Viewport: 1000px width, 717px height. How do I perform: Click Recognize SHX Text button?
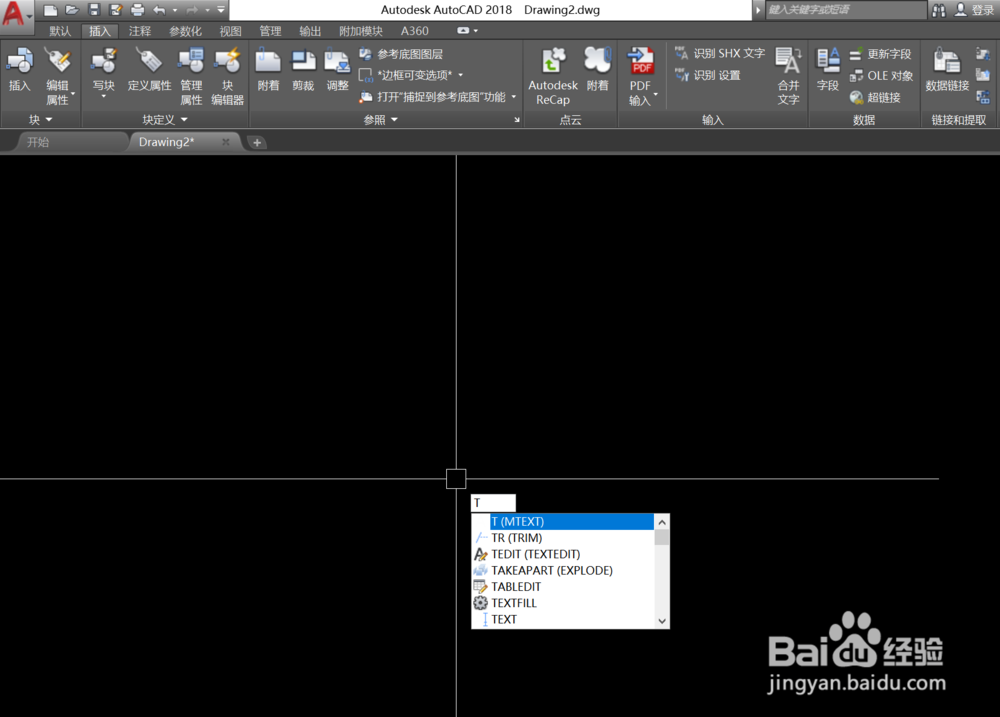tap(720, 54)
